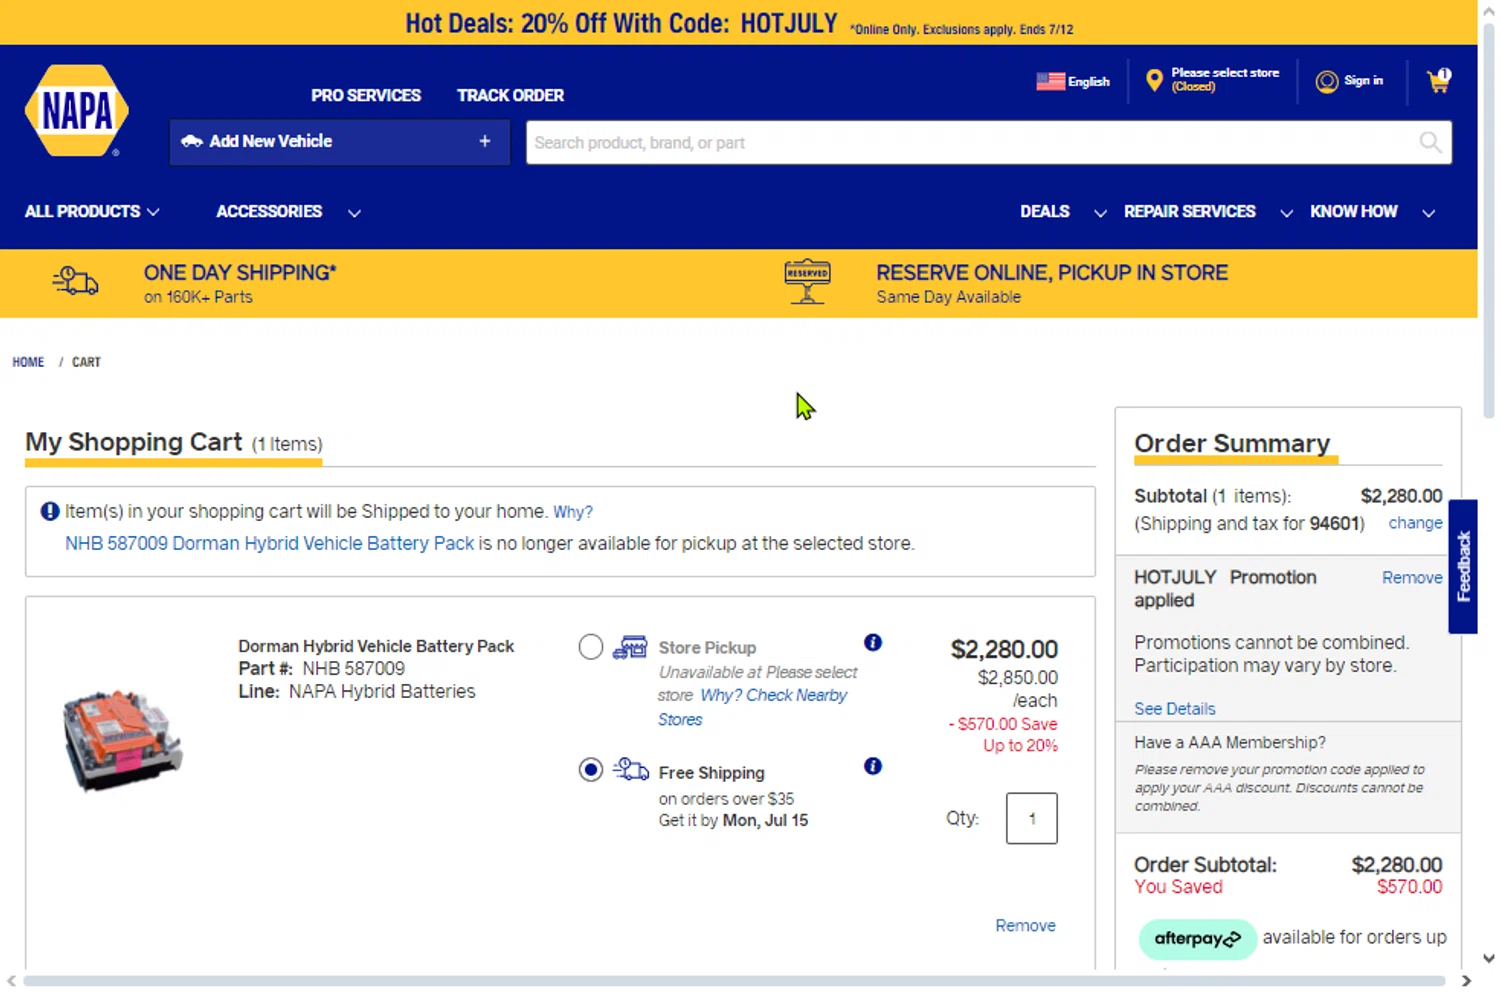Open Track Order menu item

pyautogui.click(x=510, y=96)
